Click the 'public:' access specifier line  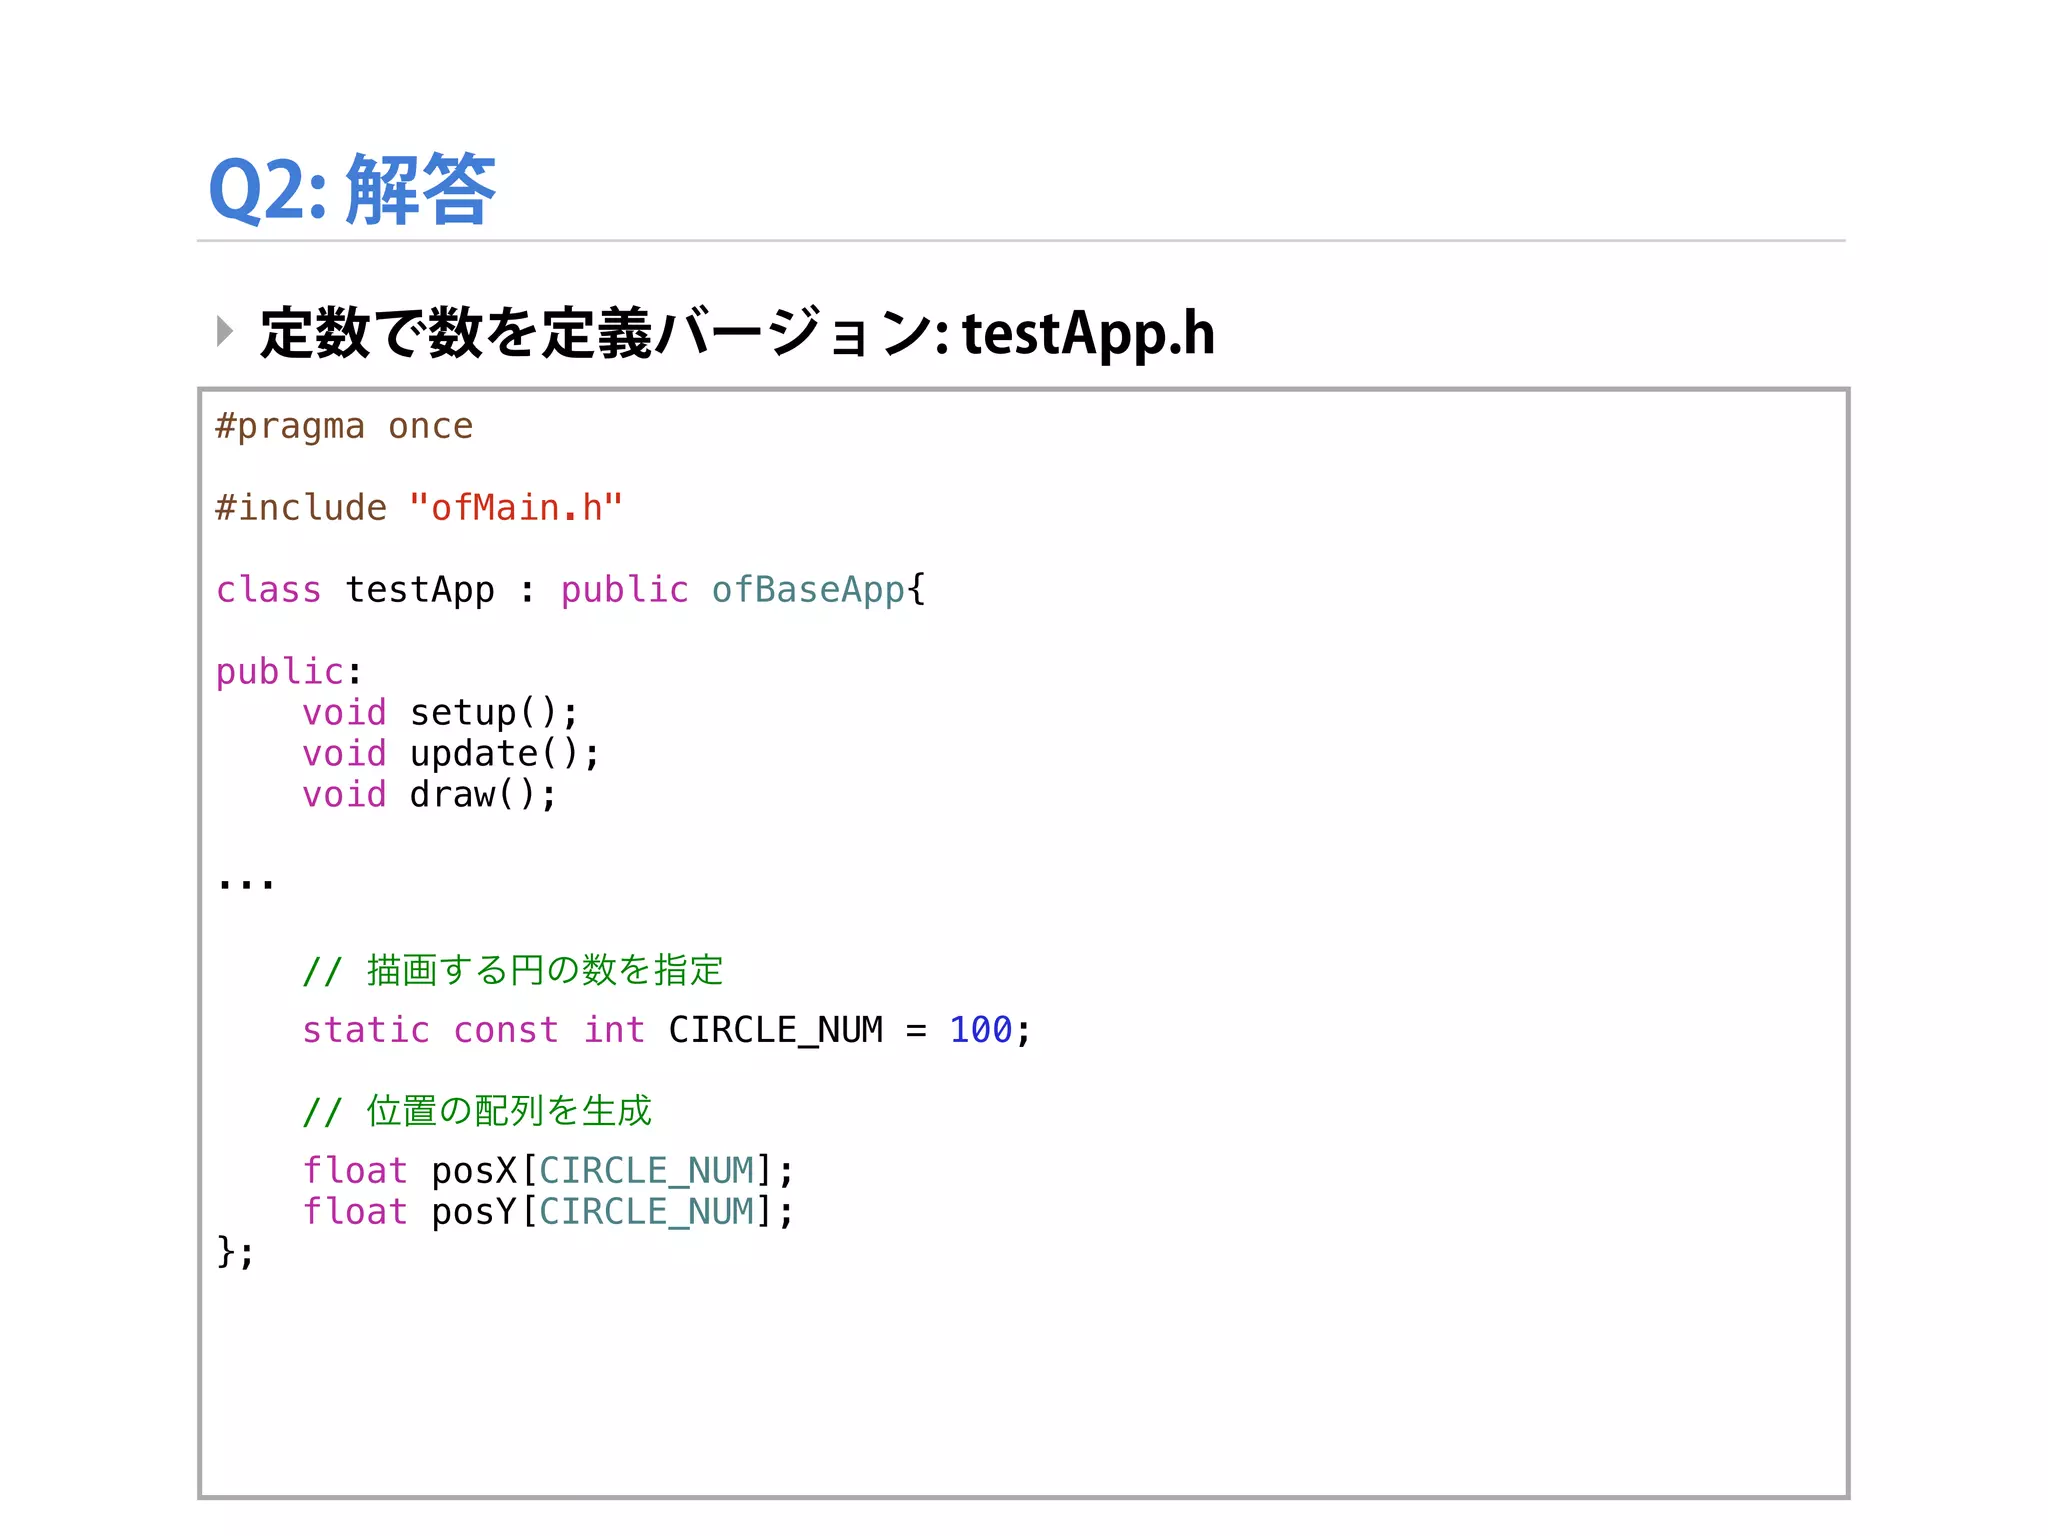tap(288, 672)
